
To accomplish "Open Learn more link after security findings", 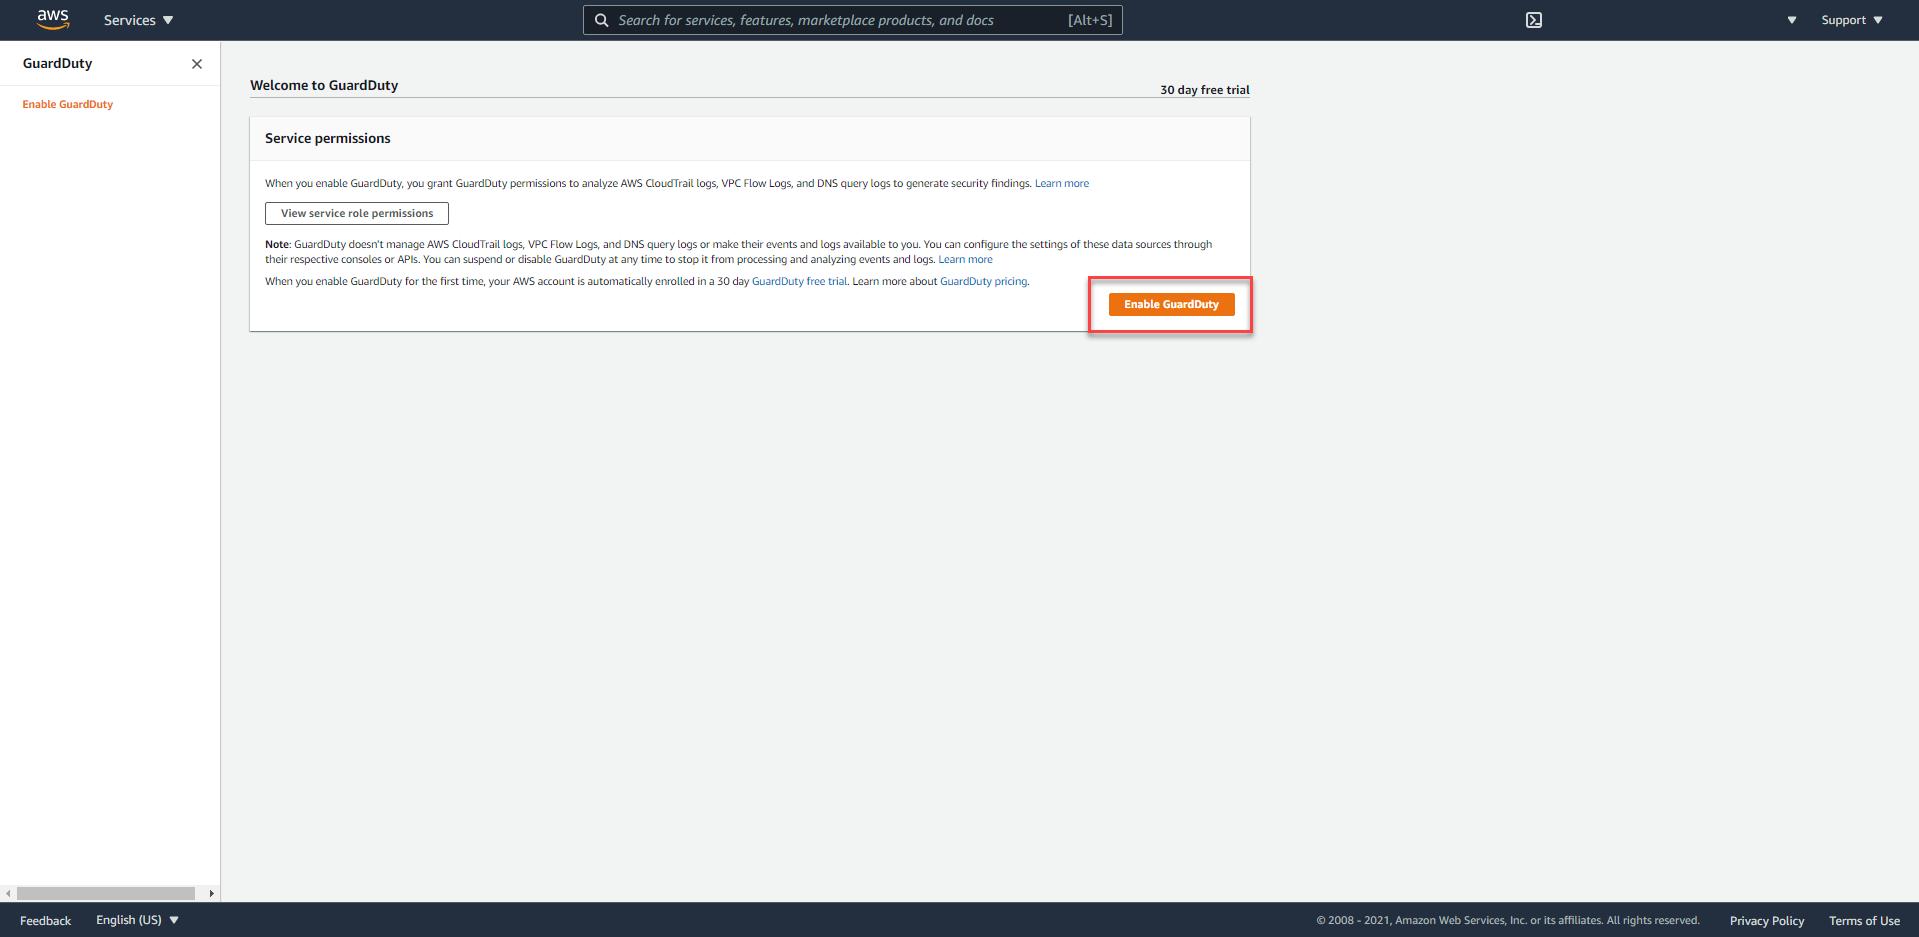I will (1062, 183).
